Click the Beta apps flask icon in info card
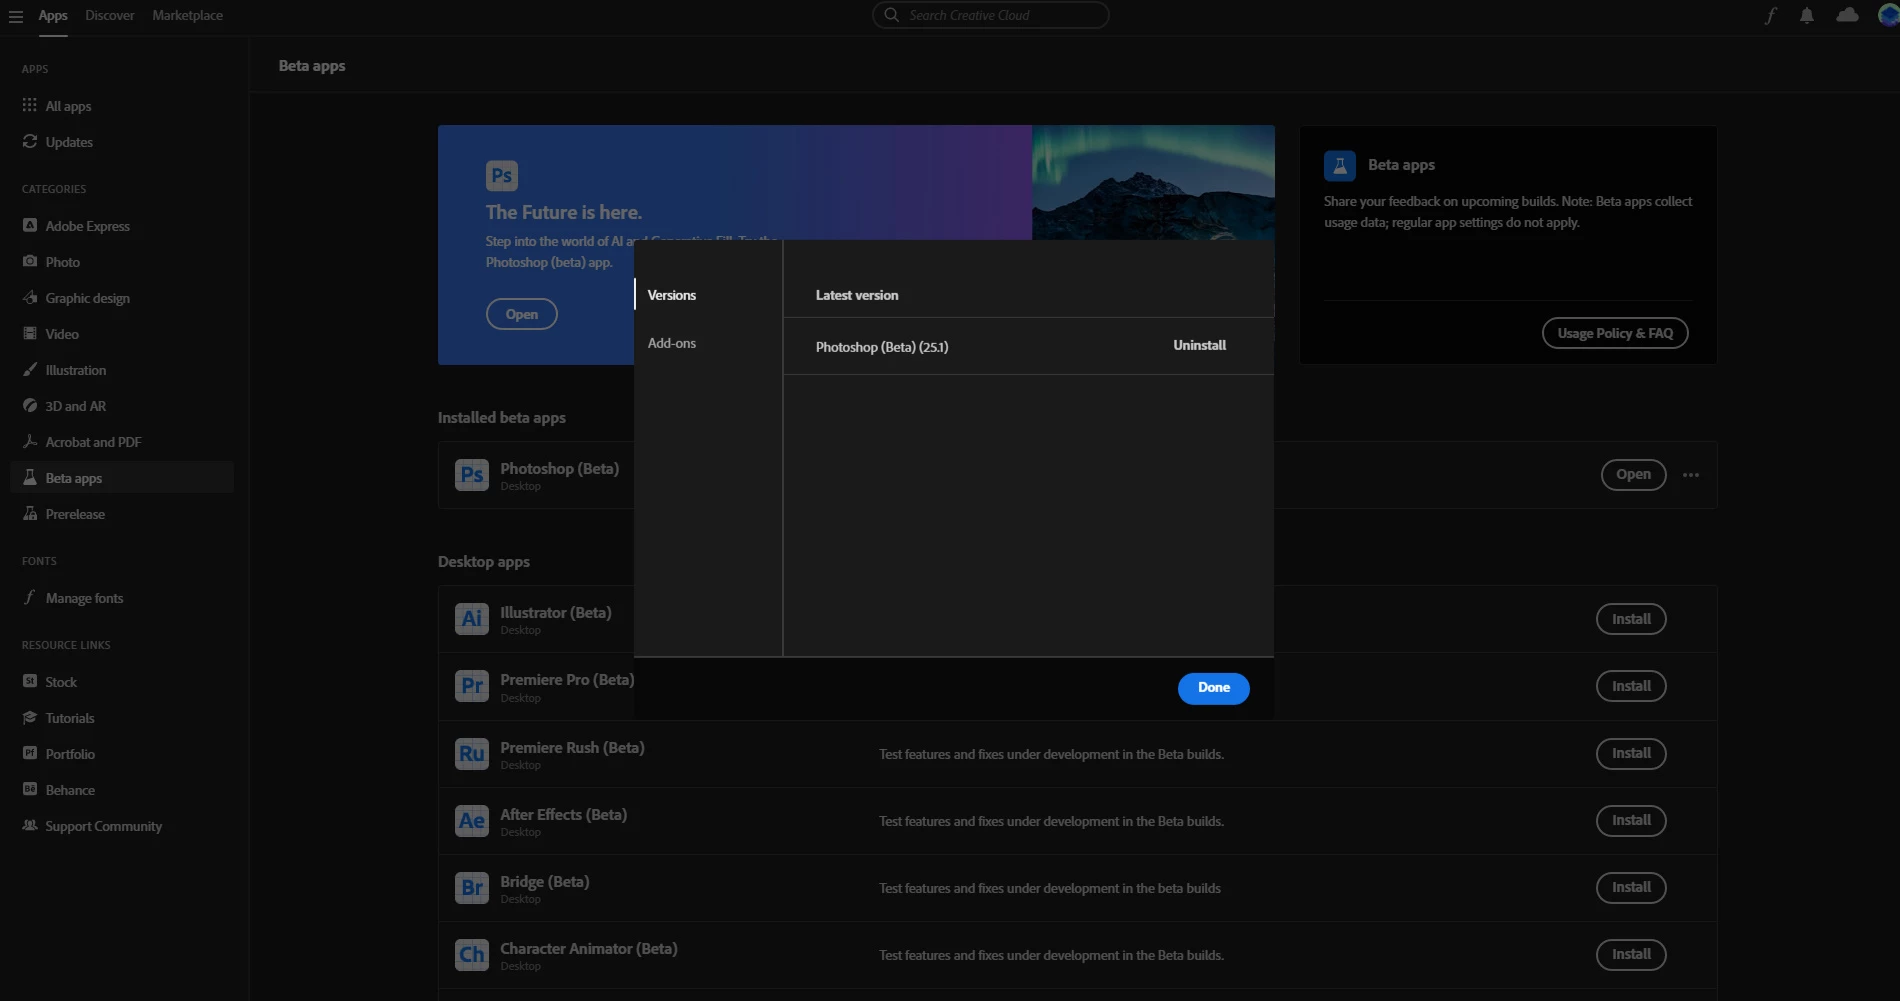This screenshot has height=1001, width=1900. [1340, 165]
